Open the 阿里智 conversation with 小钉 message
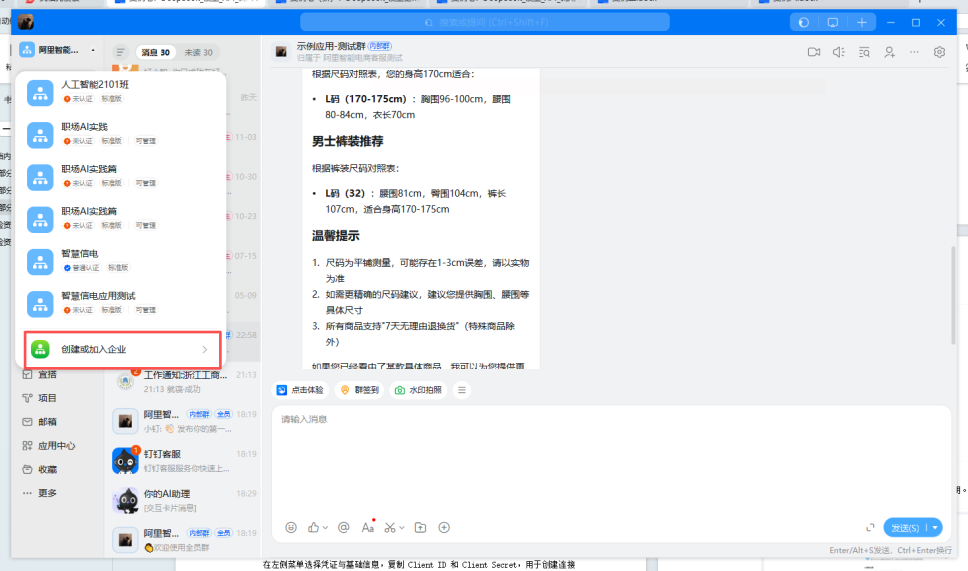Screen dimensions: 968x571 183,421
